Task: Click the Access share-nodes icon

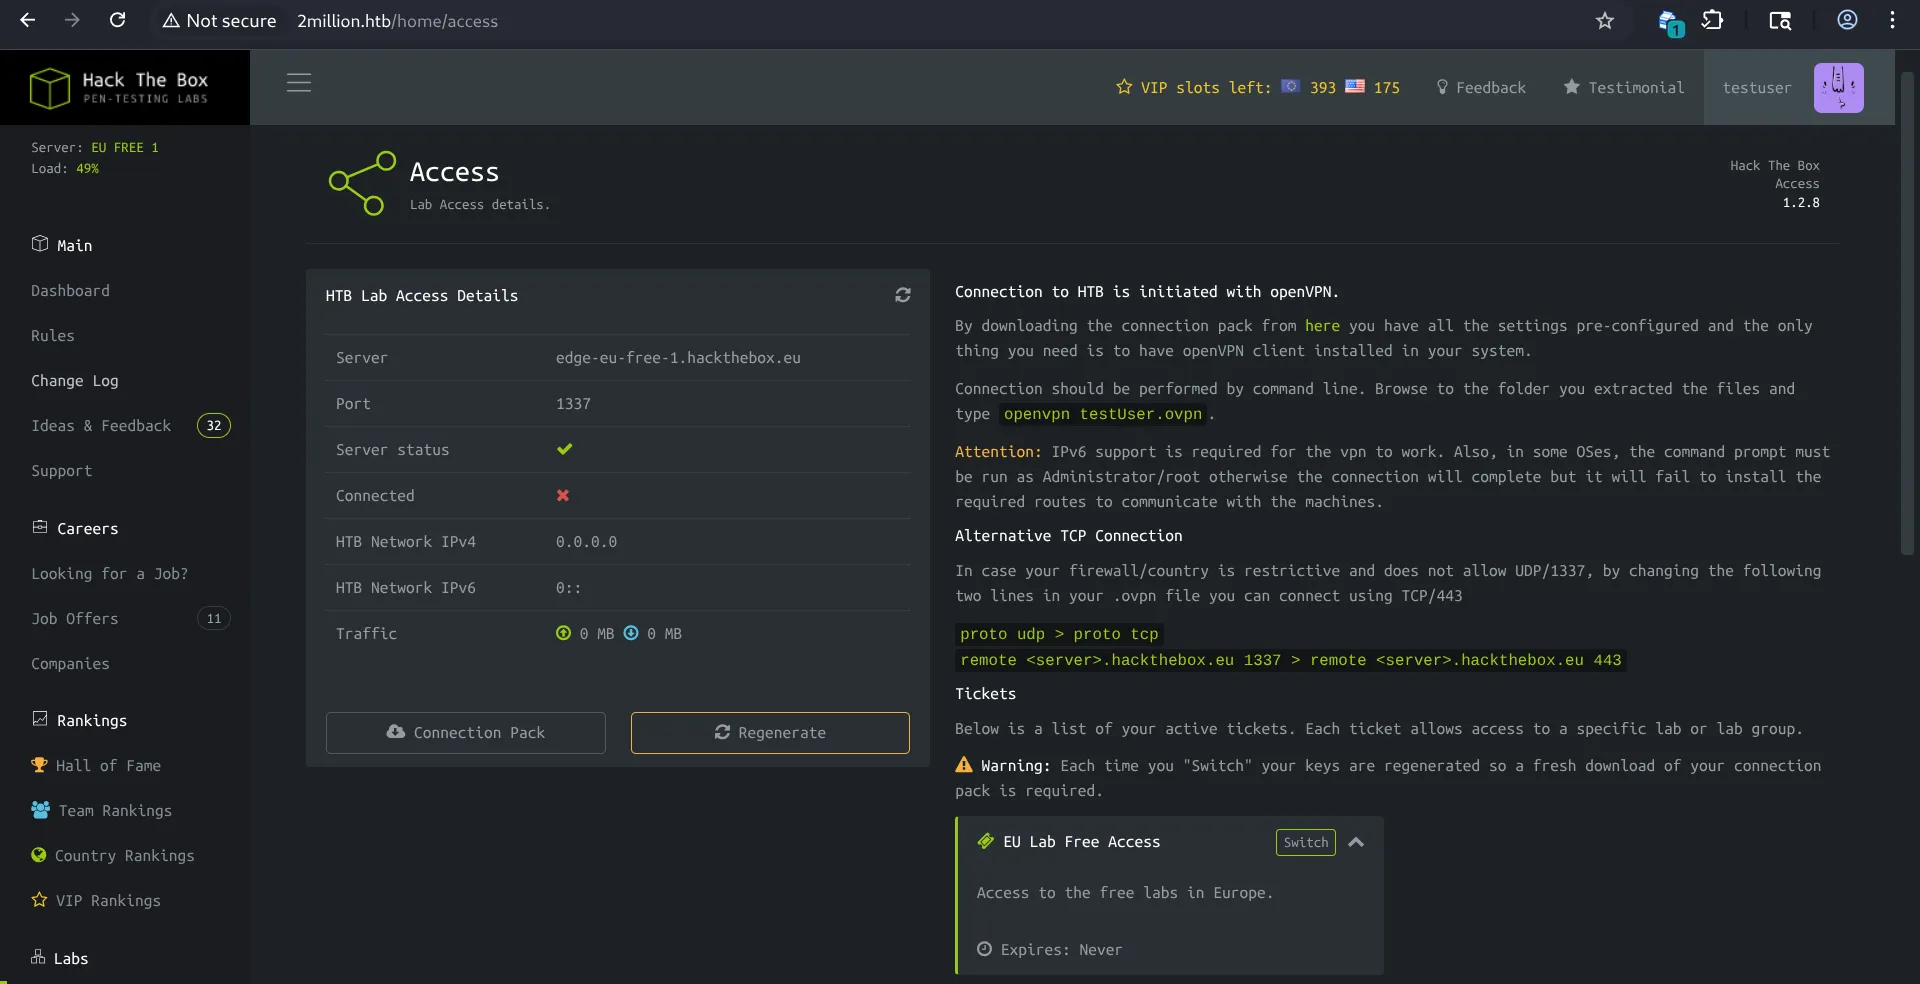Action: coord(362,183)
